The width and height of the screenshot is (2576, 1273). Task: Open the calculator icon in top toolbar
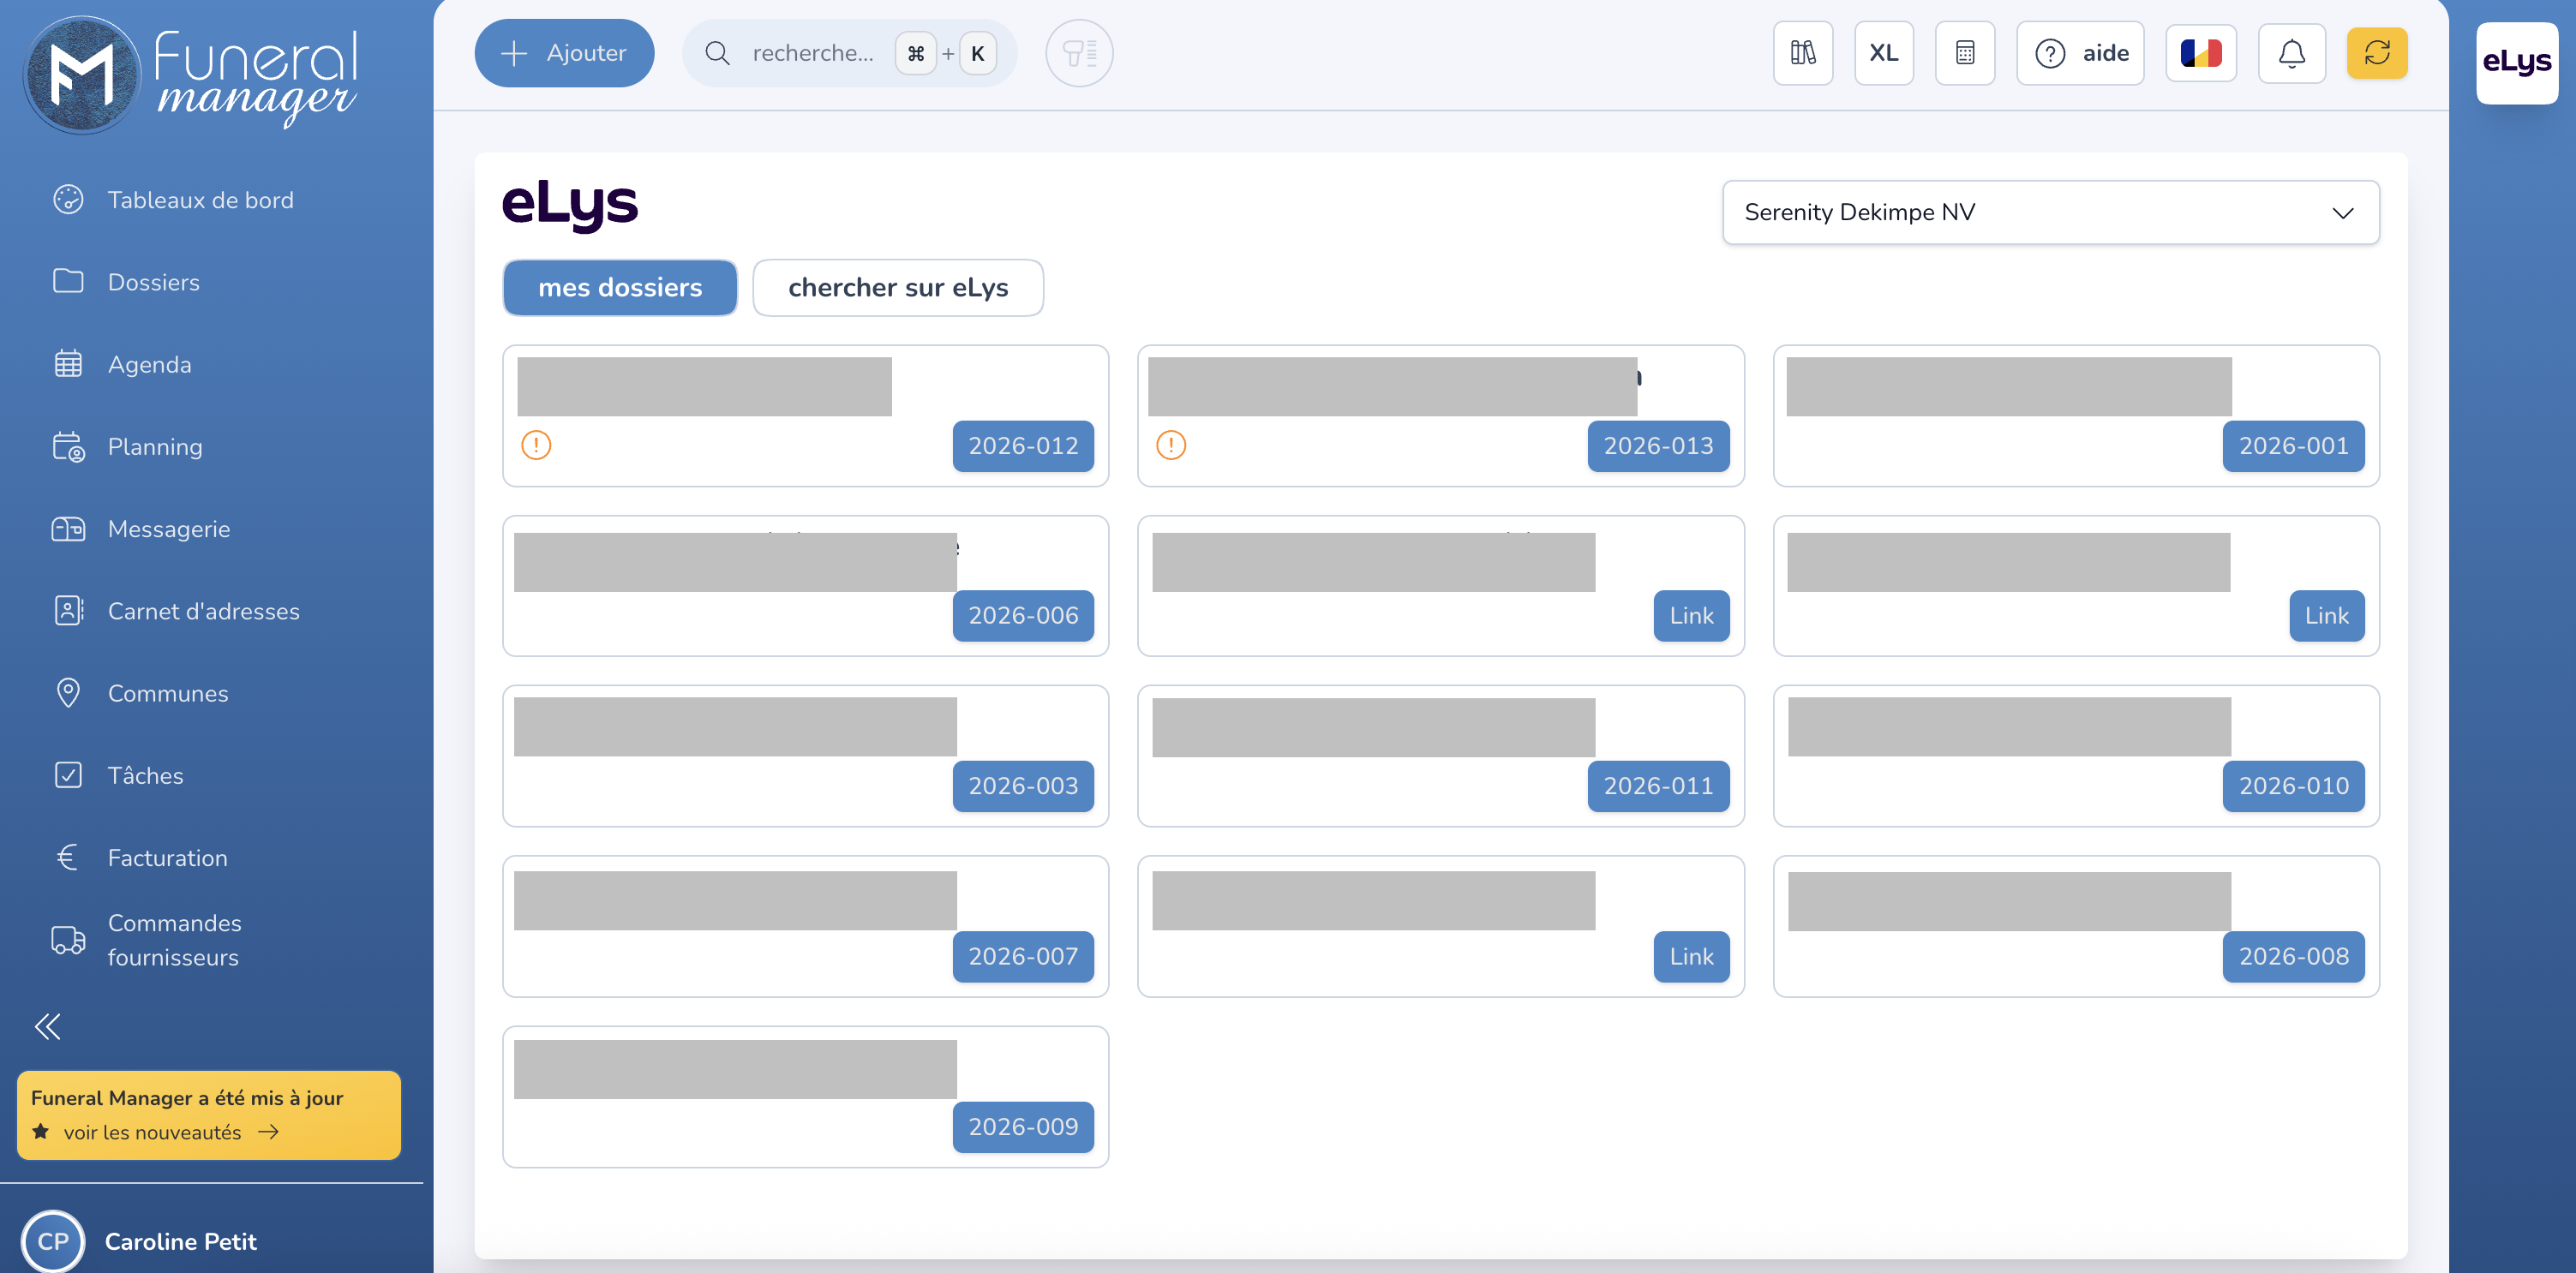1964,53
